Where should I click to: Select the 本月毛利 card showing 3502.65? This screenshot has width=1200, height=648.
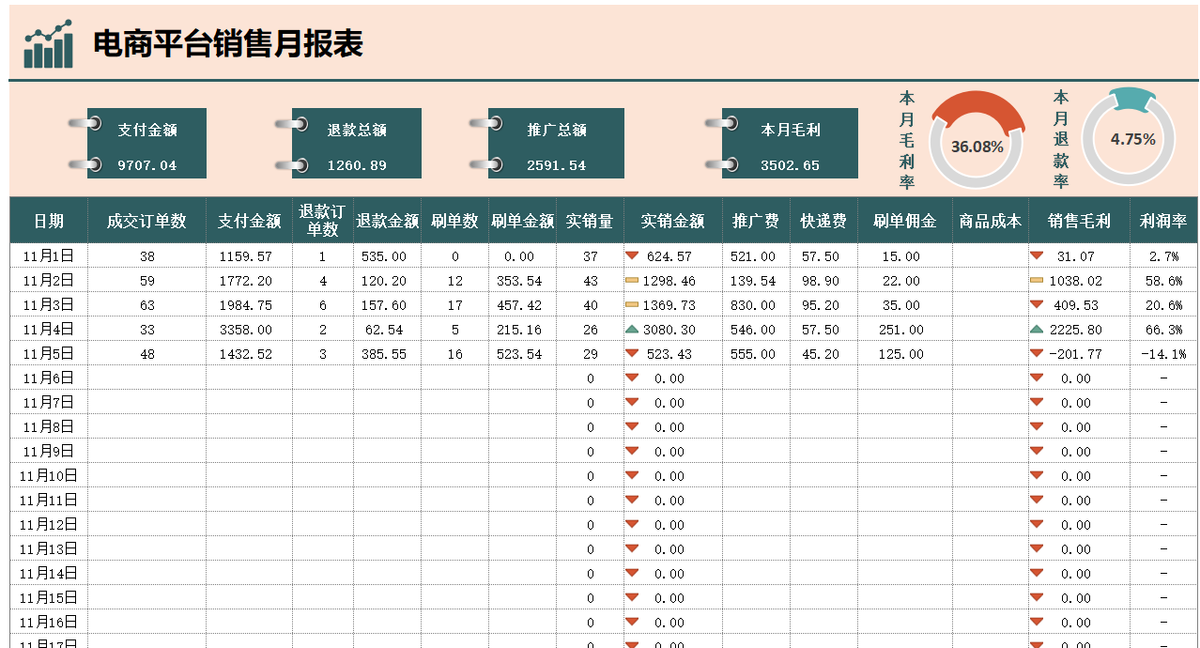[x=789, y=143]
